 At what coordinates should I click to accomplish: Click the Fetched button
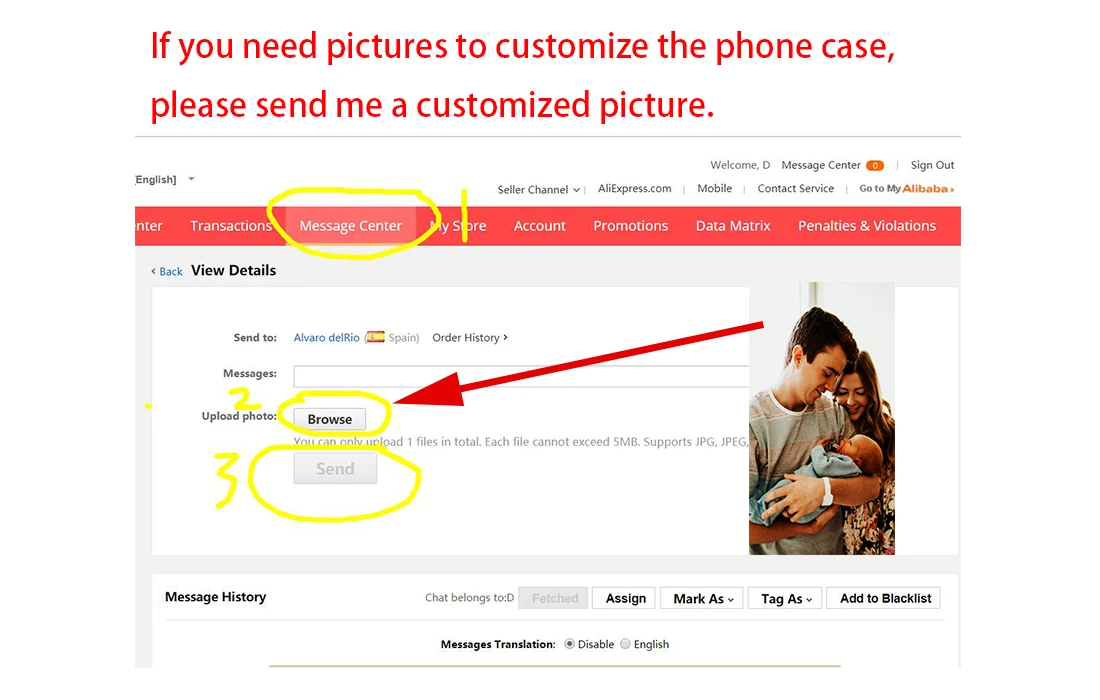point(554,598)
